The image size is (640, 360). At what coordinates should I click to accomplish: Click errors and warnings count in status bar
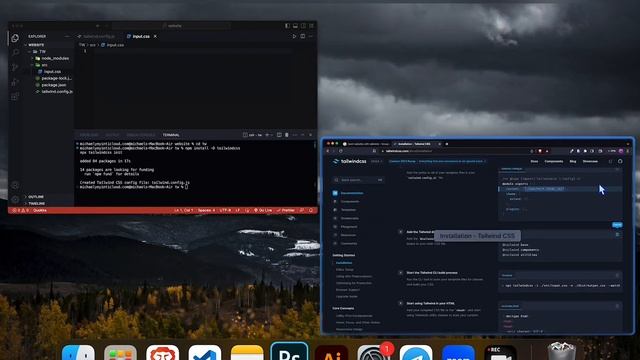tap(20, 211)
